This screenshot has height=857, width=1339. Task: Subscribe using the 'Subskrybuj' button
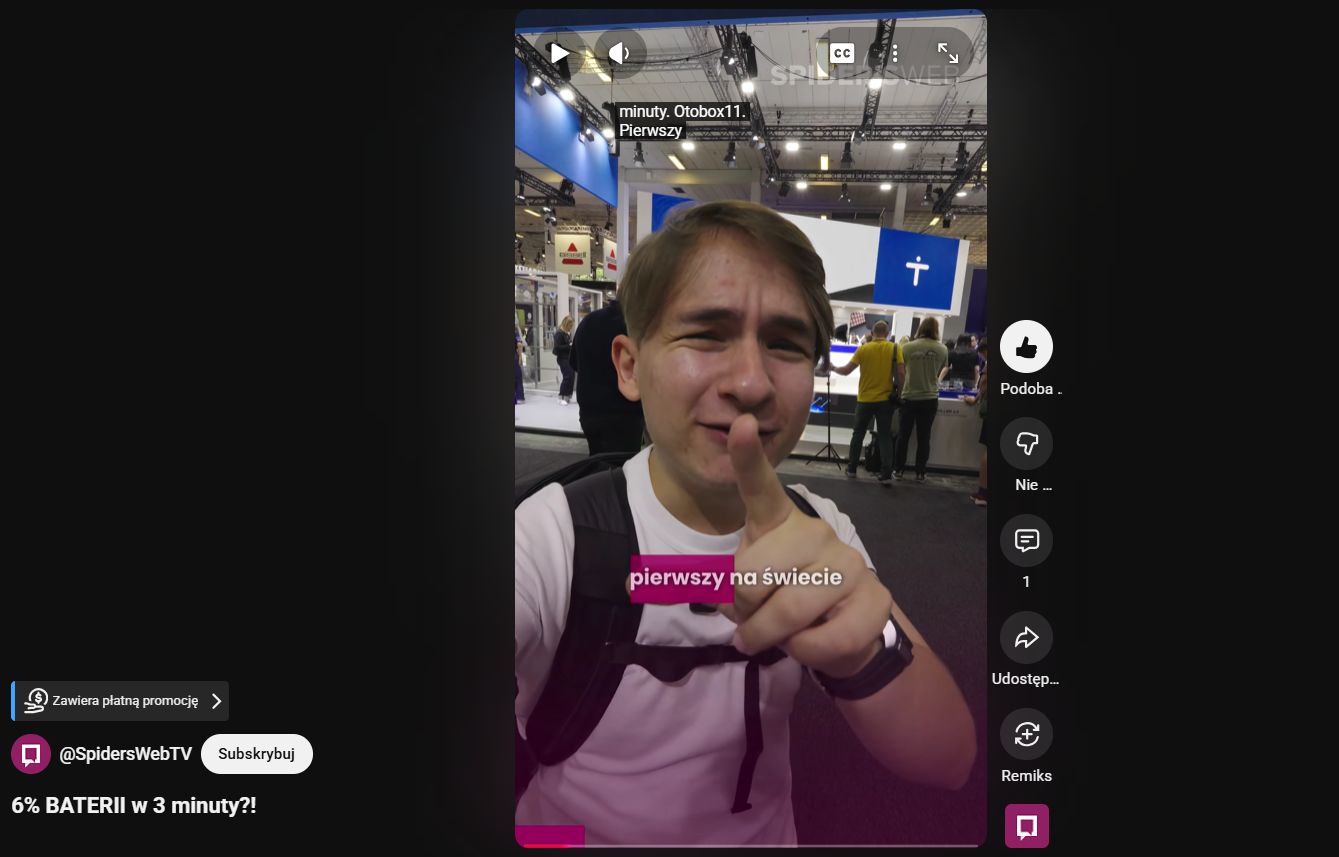click(256, 754)
